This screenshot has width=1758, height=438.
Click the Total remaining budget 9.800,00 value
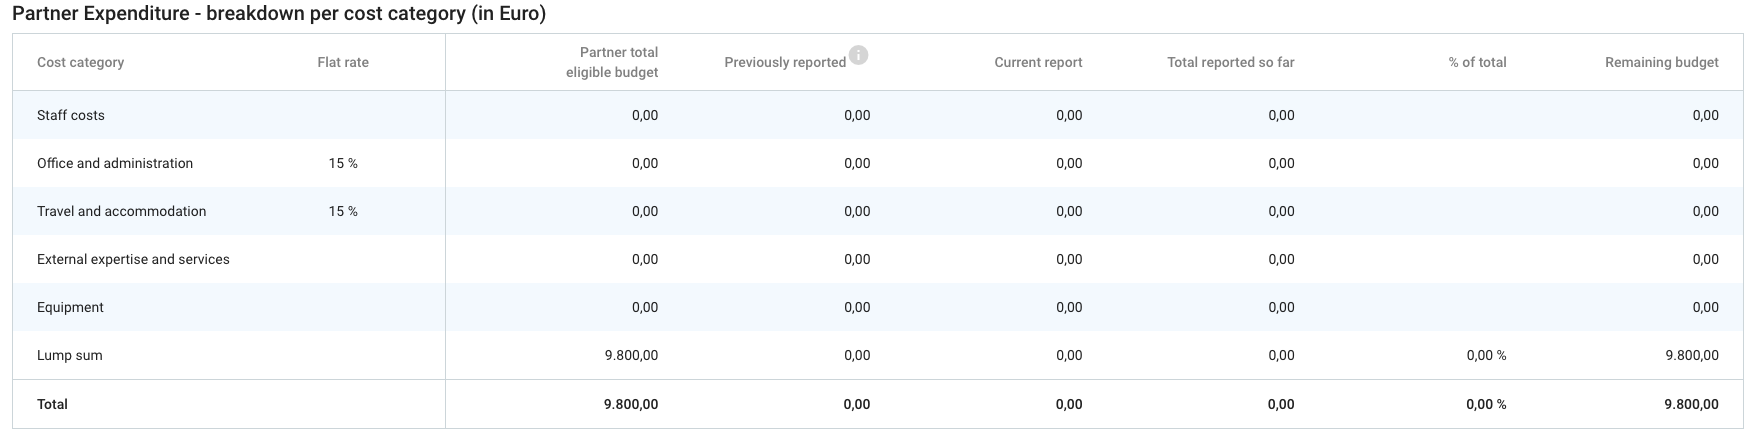pos(1691,404)
